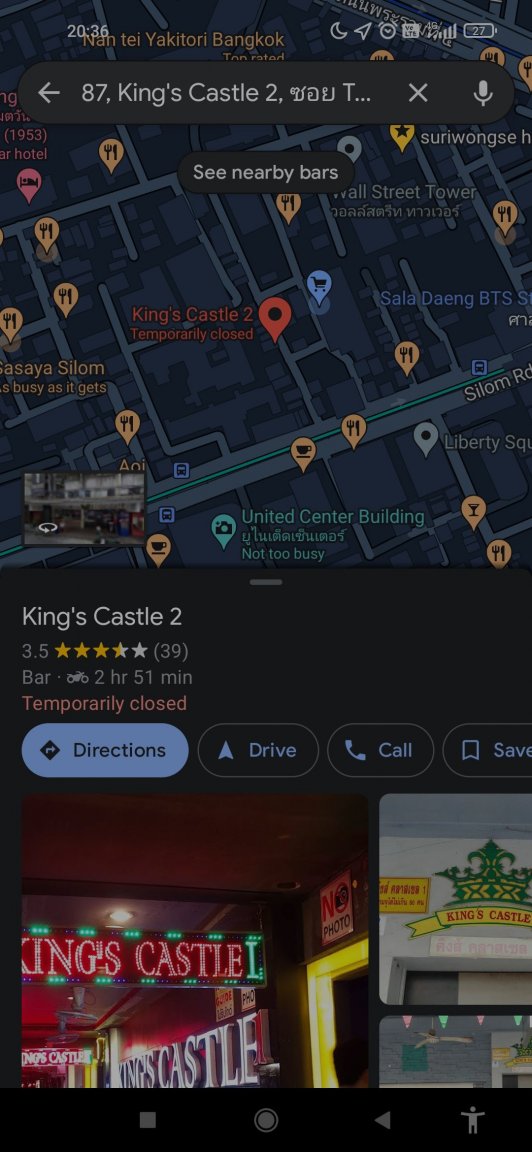Tap the microphone voice search icon
Screen dimensions: 532x1152
coord(482,93)
